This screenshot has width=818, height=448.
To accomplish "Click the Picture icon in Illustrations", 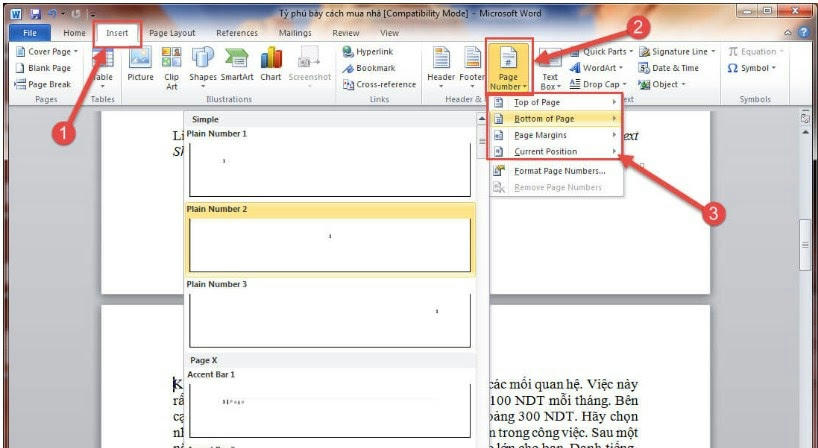I will (x=140, y=64).
